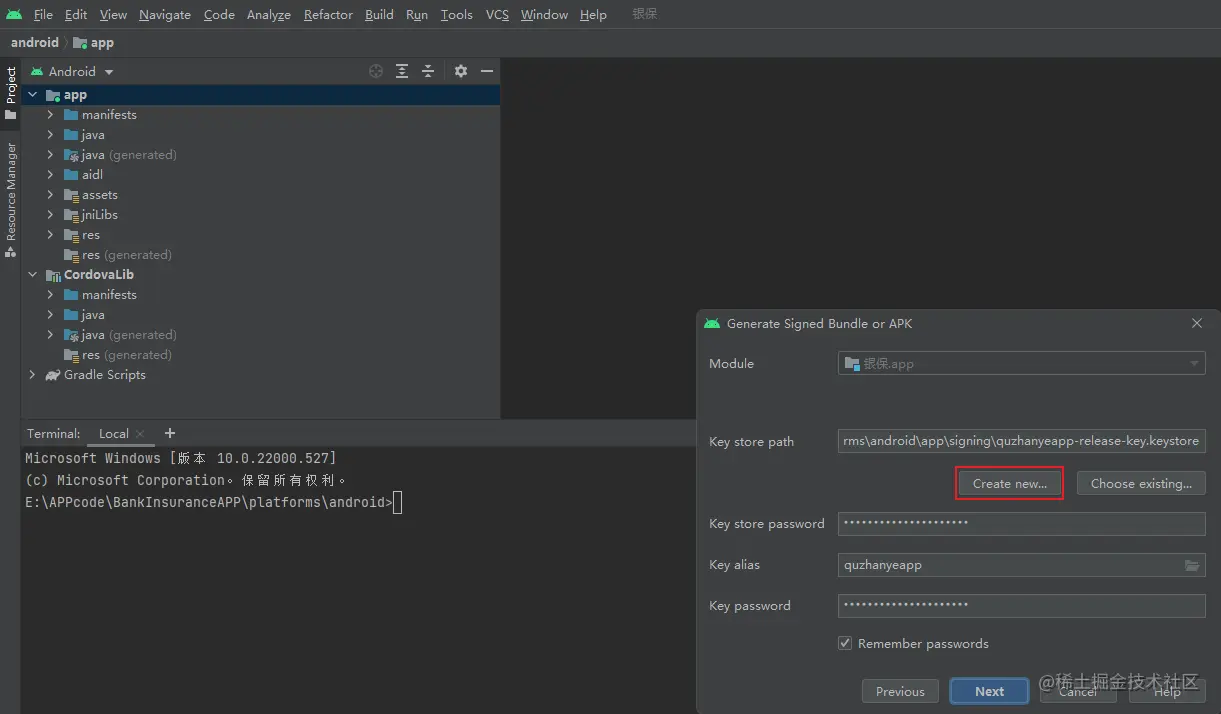The width and height of the screenshot is (1221, 714).
Task: Click Create new... keystore button
Action: [1009, 483]
